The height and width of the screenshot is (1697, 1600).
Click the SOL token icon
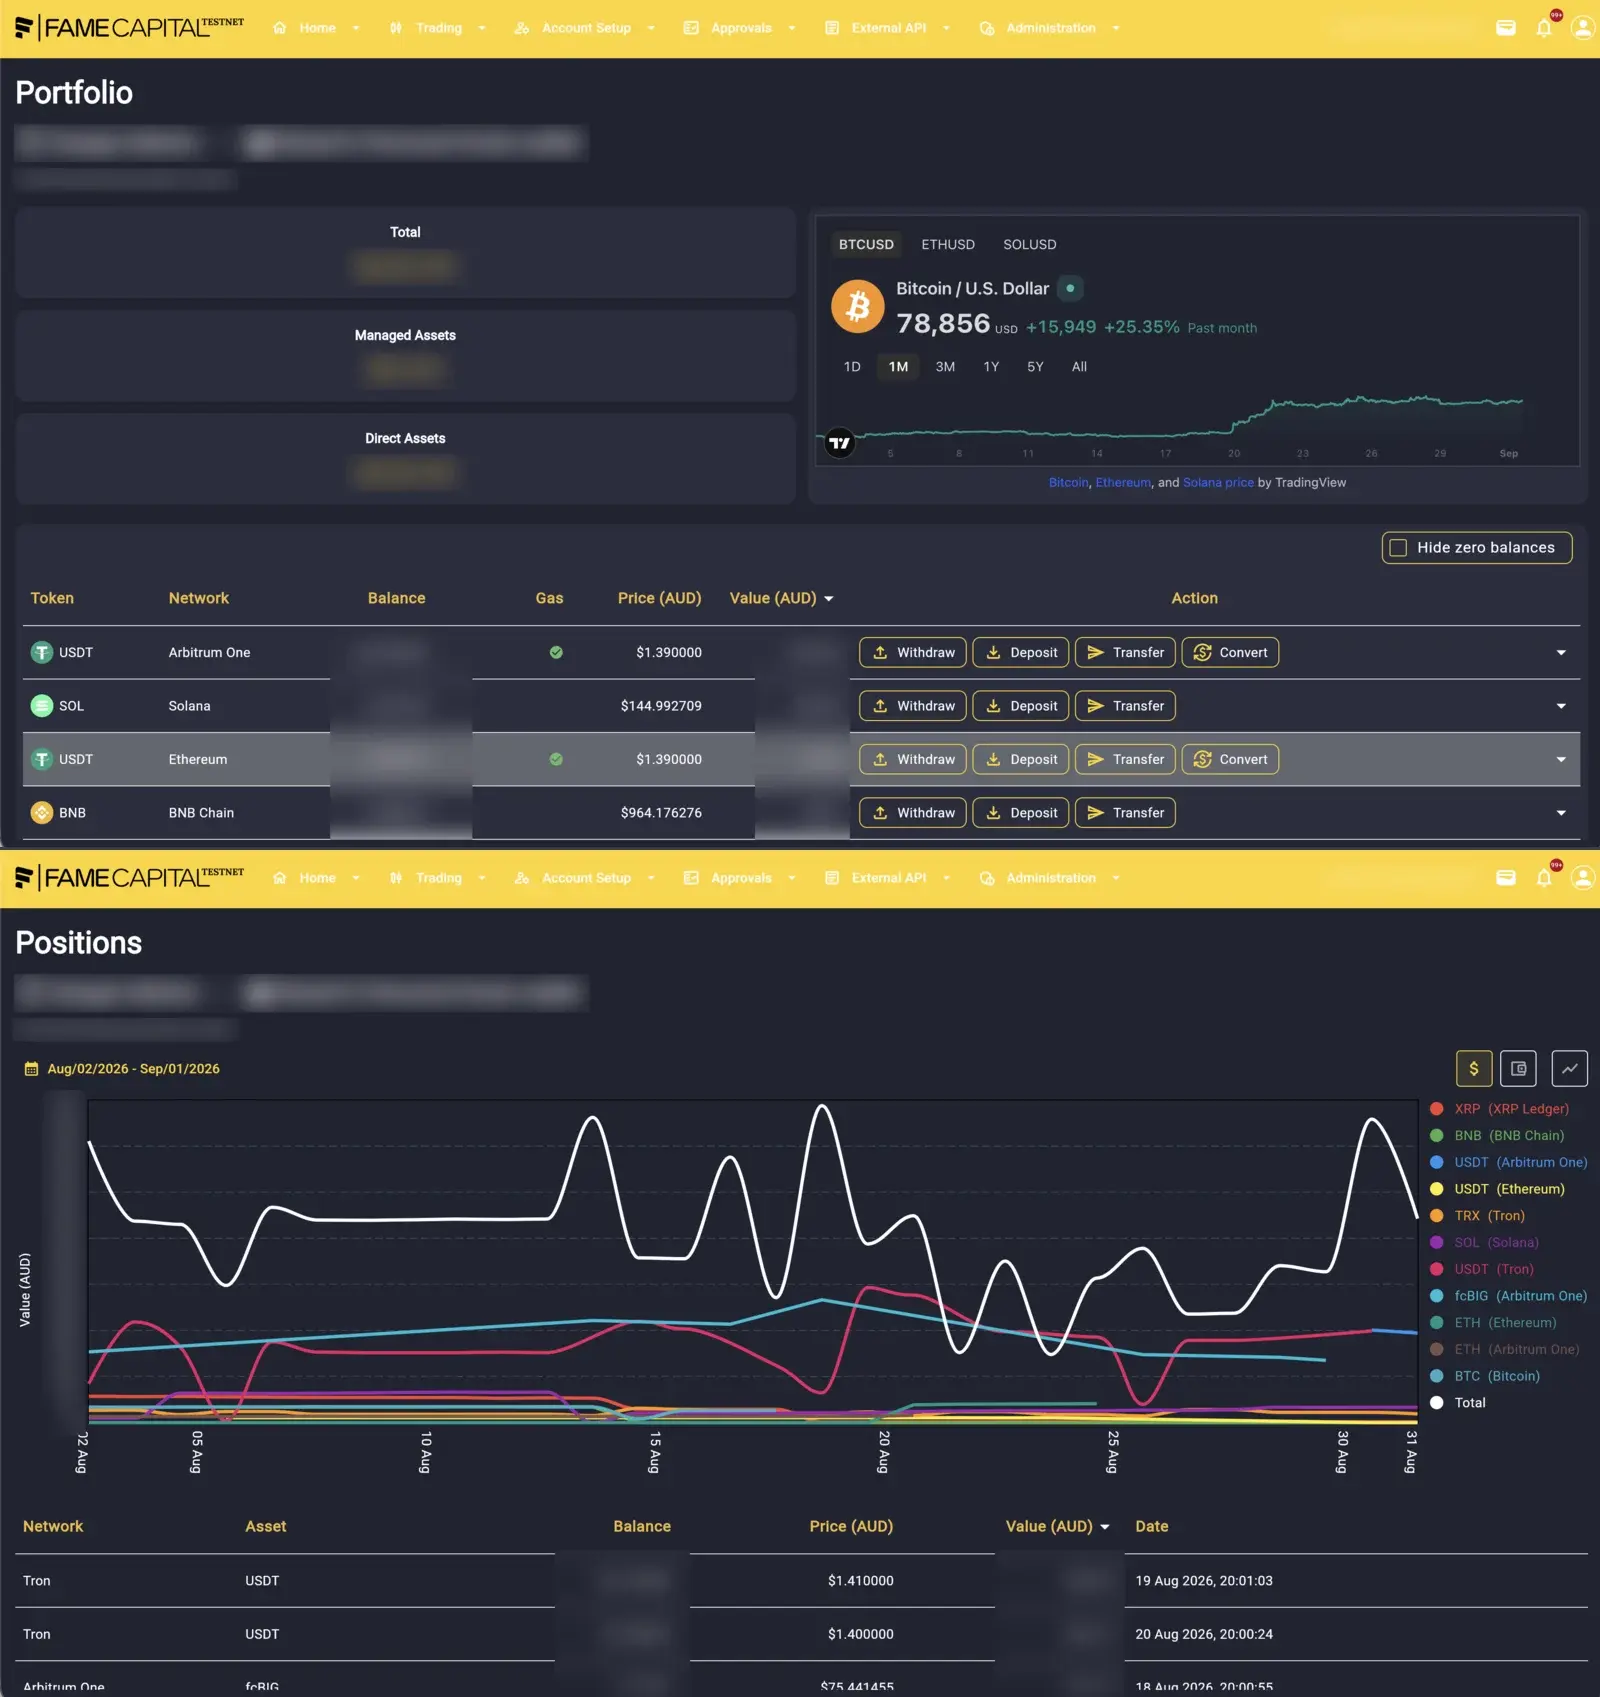pyautogui.click(x=42, y=706)
